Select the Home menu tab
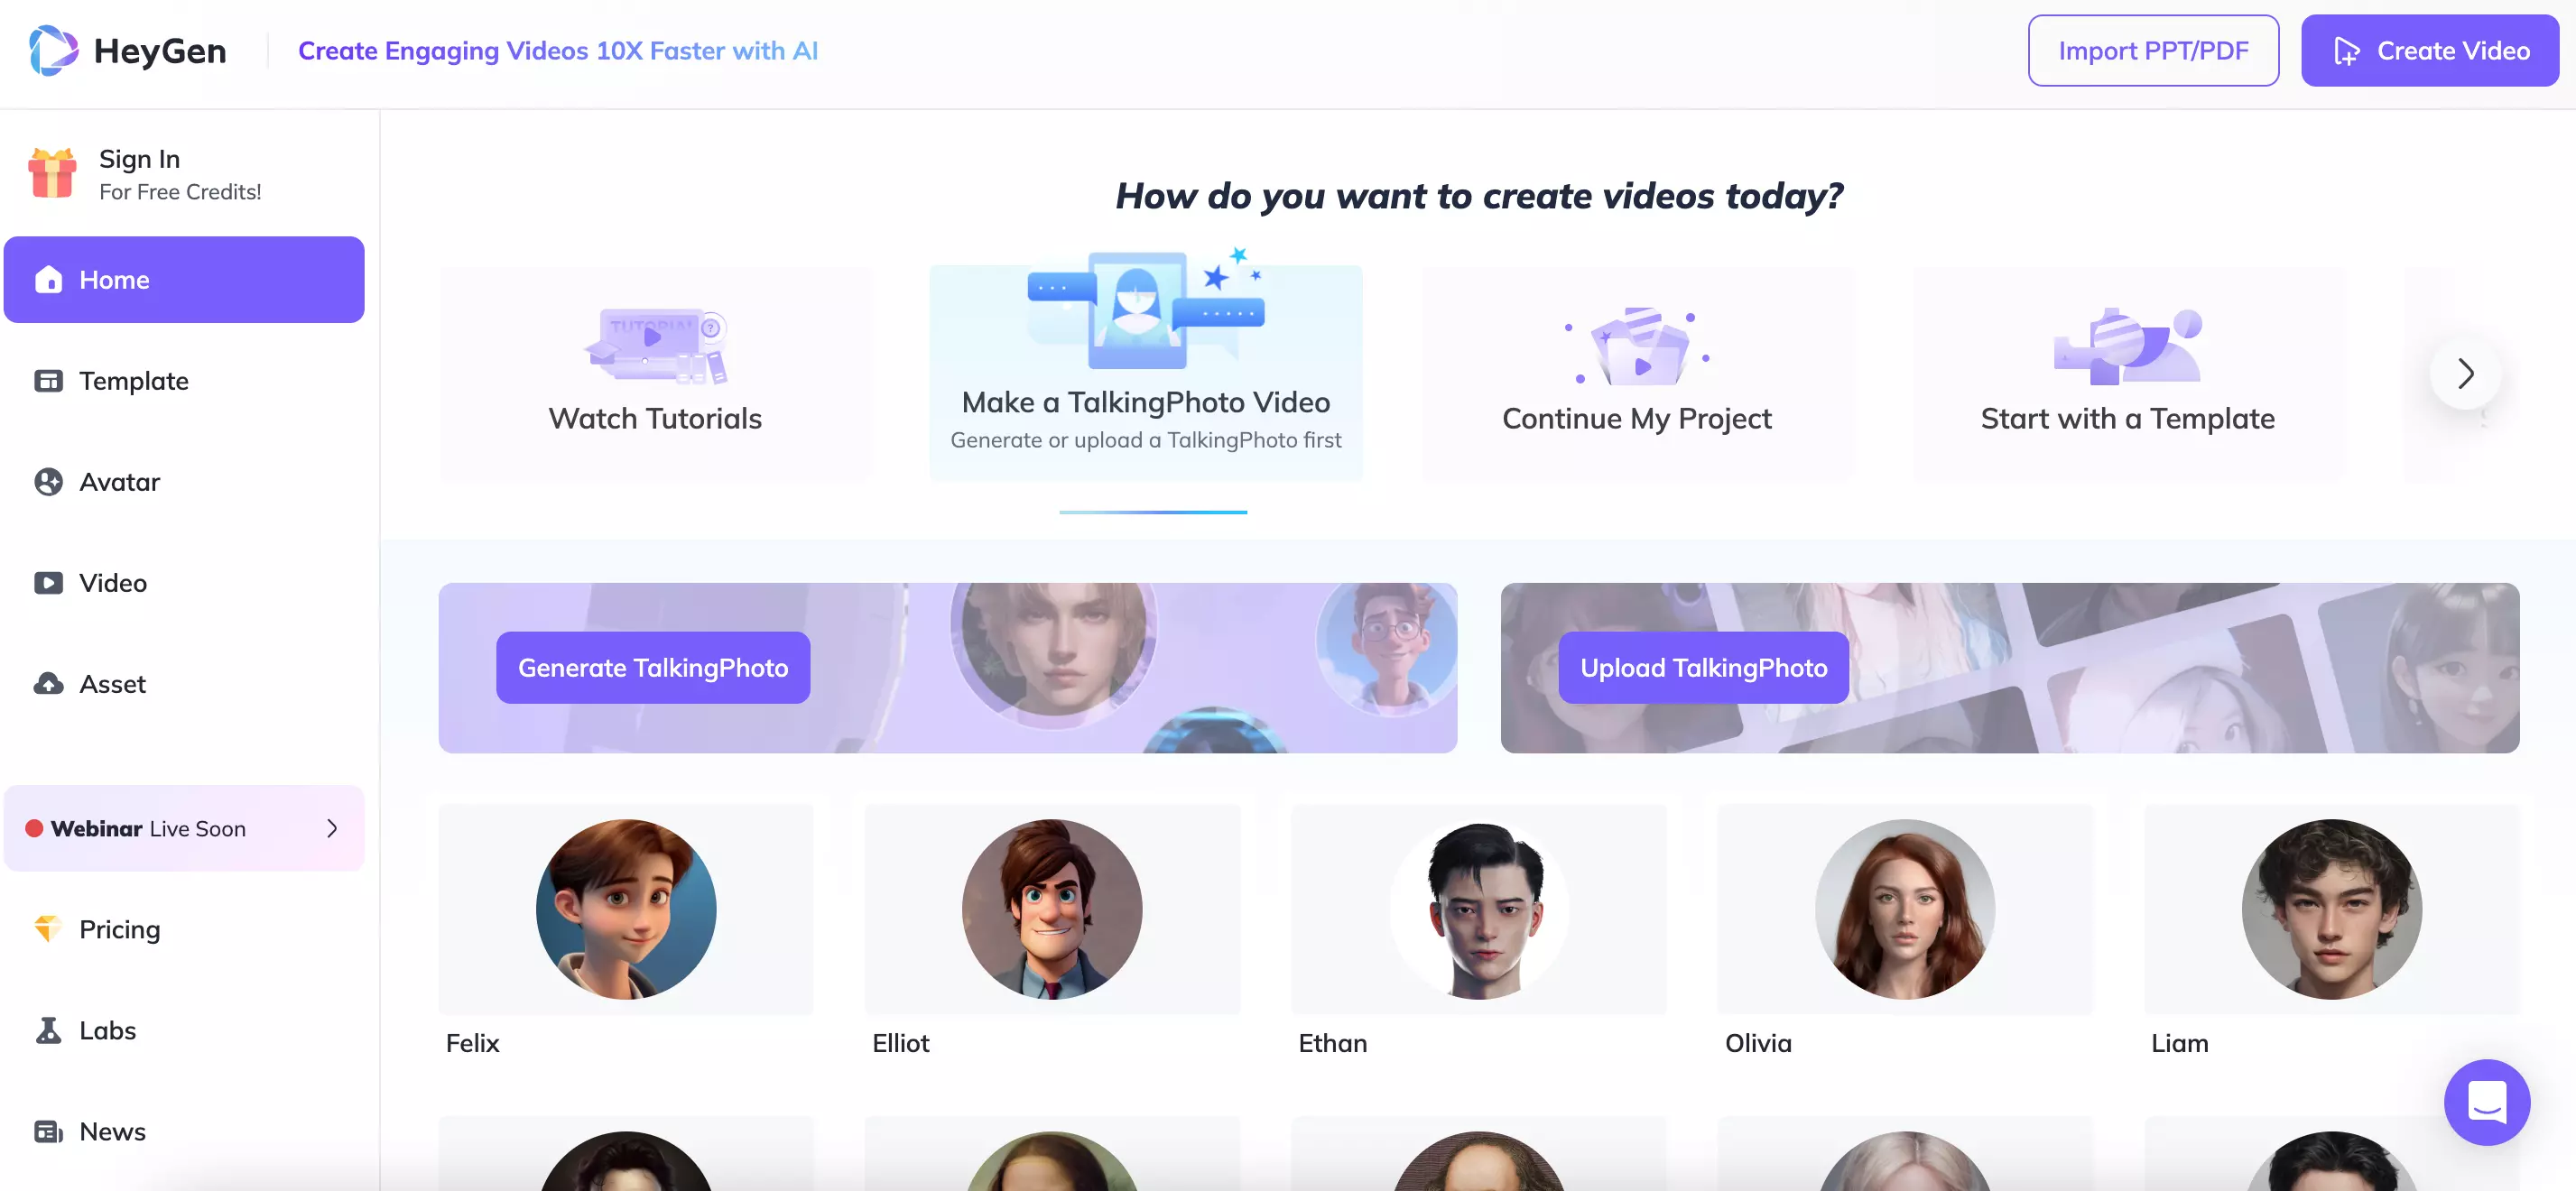The image size is (2576, 1191). coord(182,278)
